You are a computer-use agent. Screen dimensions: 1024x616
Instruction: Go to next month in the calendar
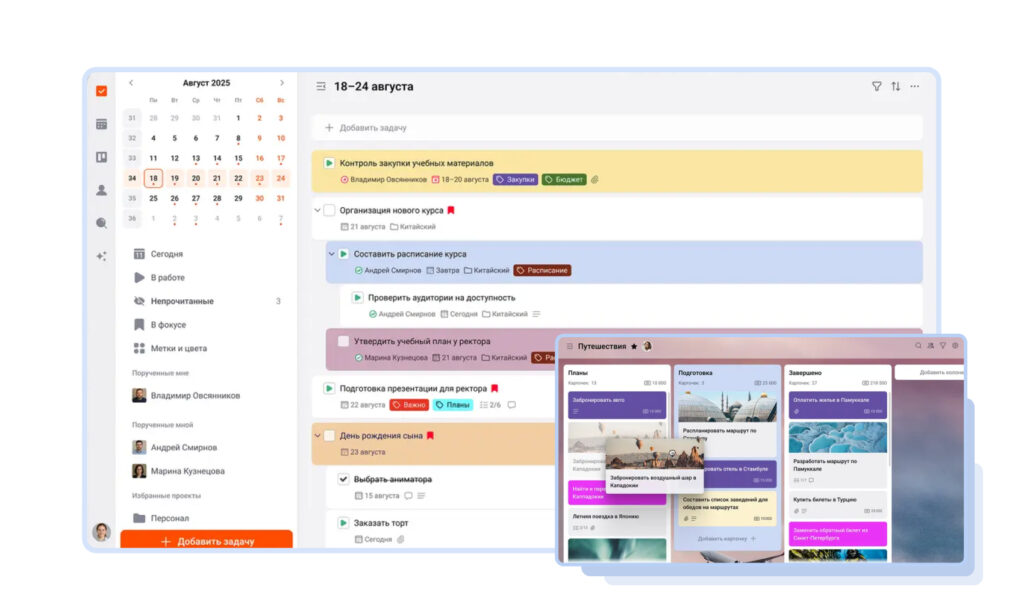pos(281,83)
